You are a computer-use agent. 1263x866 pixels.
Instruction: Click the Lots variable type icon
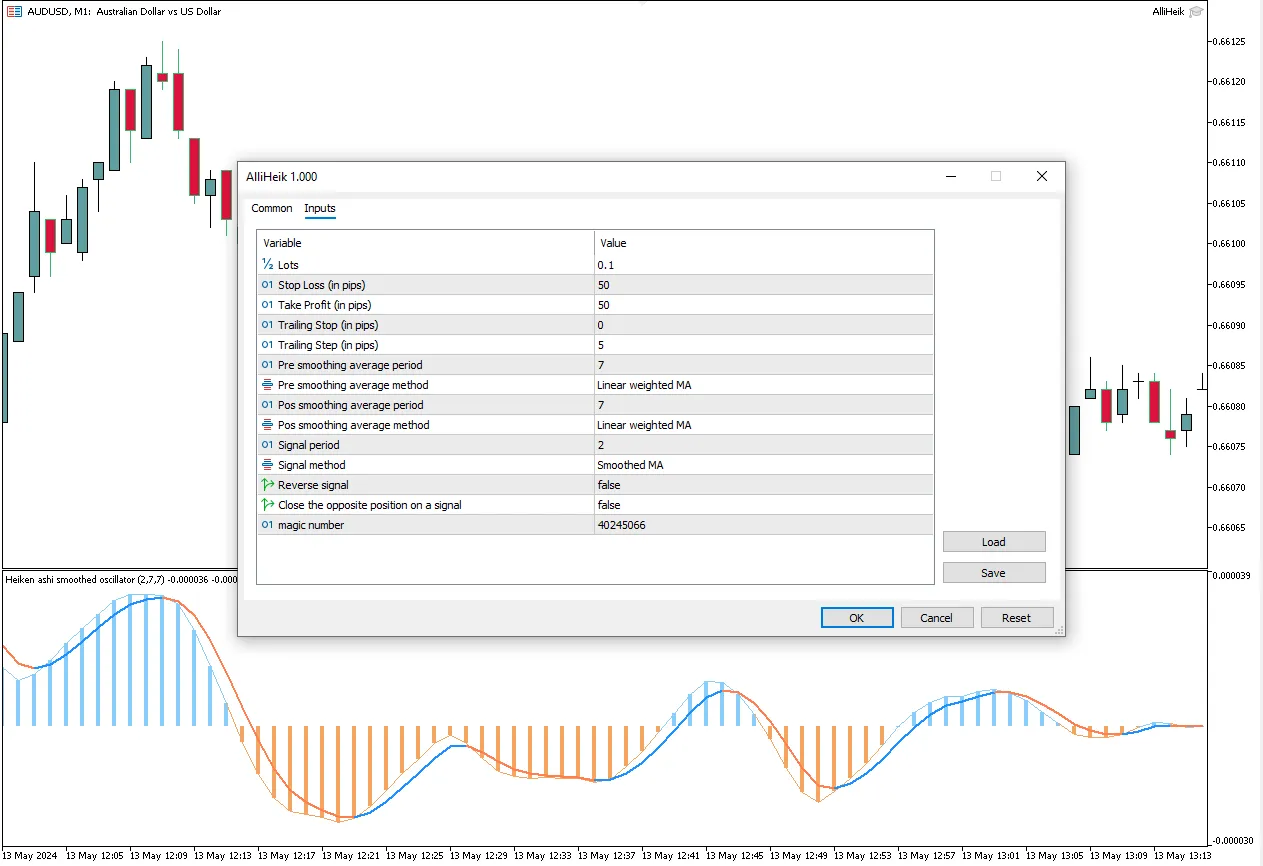point(267,265)
